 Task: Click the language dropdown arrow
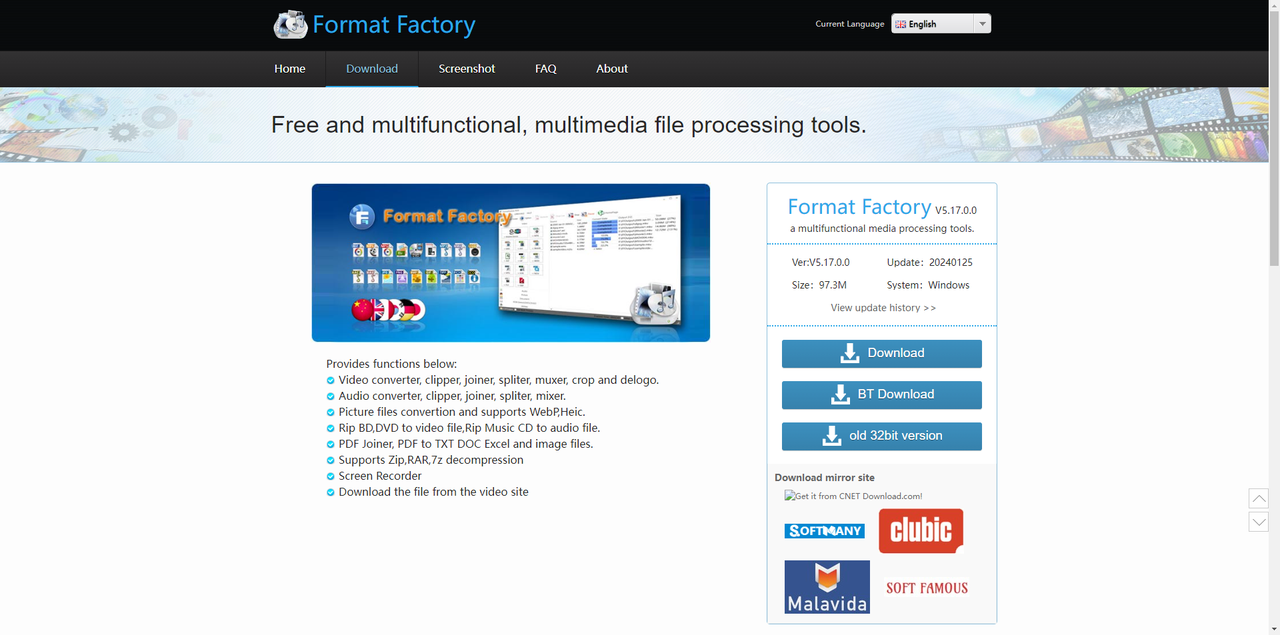[982, 24]
